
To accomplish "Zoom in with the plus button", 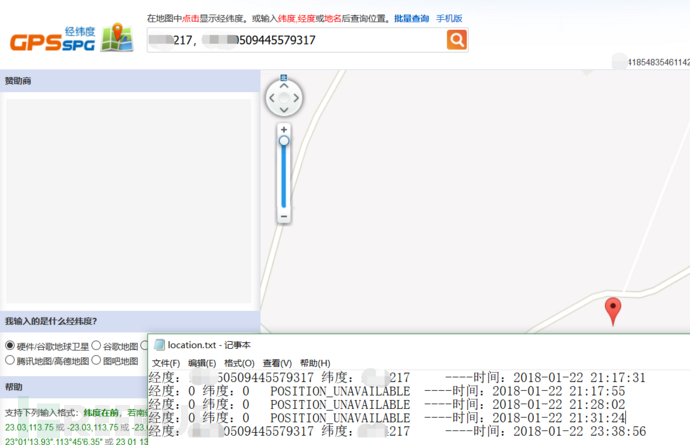I will click(x=284, y=129).
